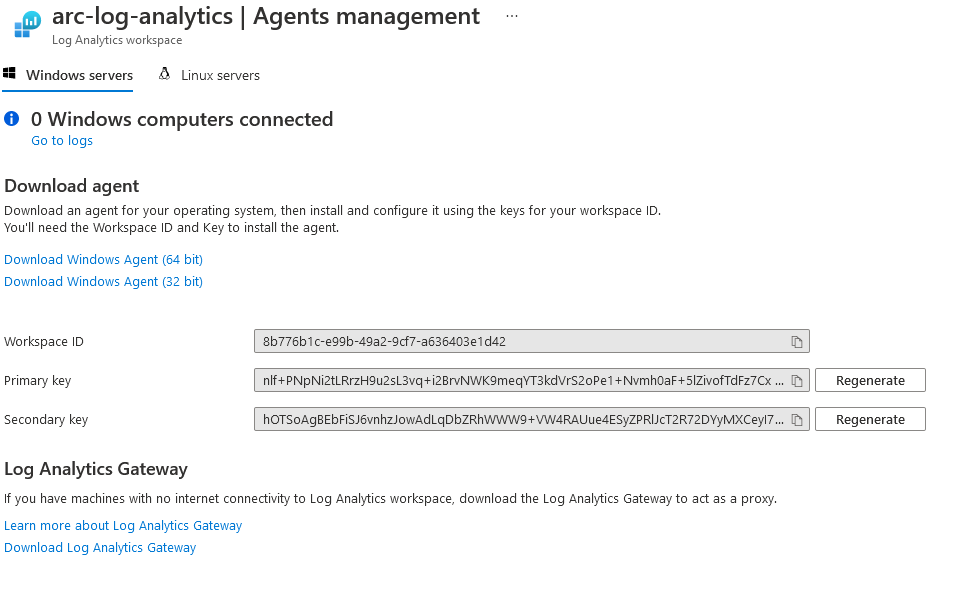Click Download Log Analytics Gateway link
Image resolution: width=954 pixels, height=599 pixels.
point(100,547)
